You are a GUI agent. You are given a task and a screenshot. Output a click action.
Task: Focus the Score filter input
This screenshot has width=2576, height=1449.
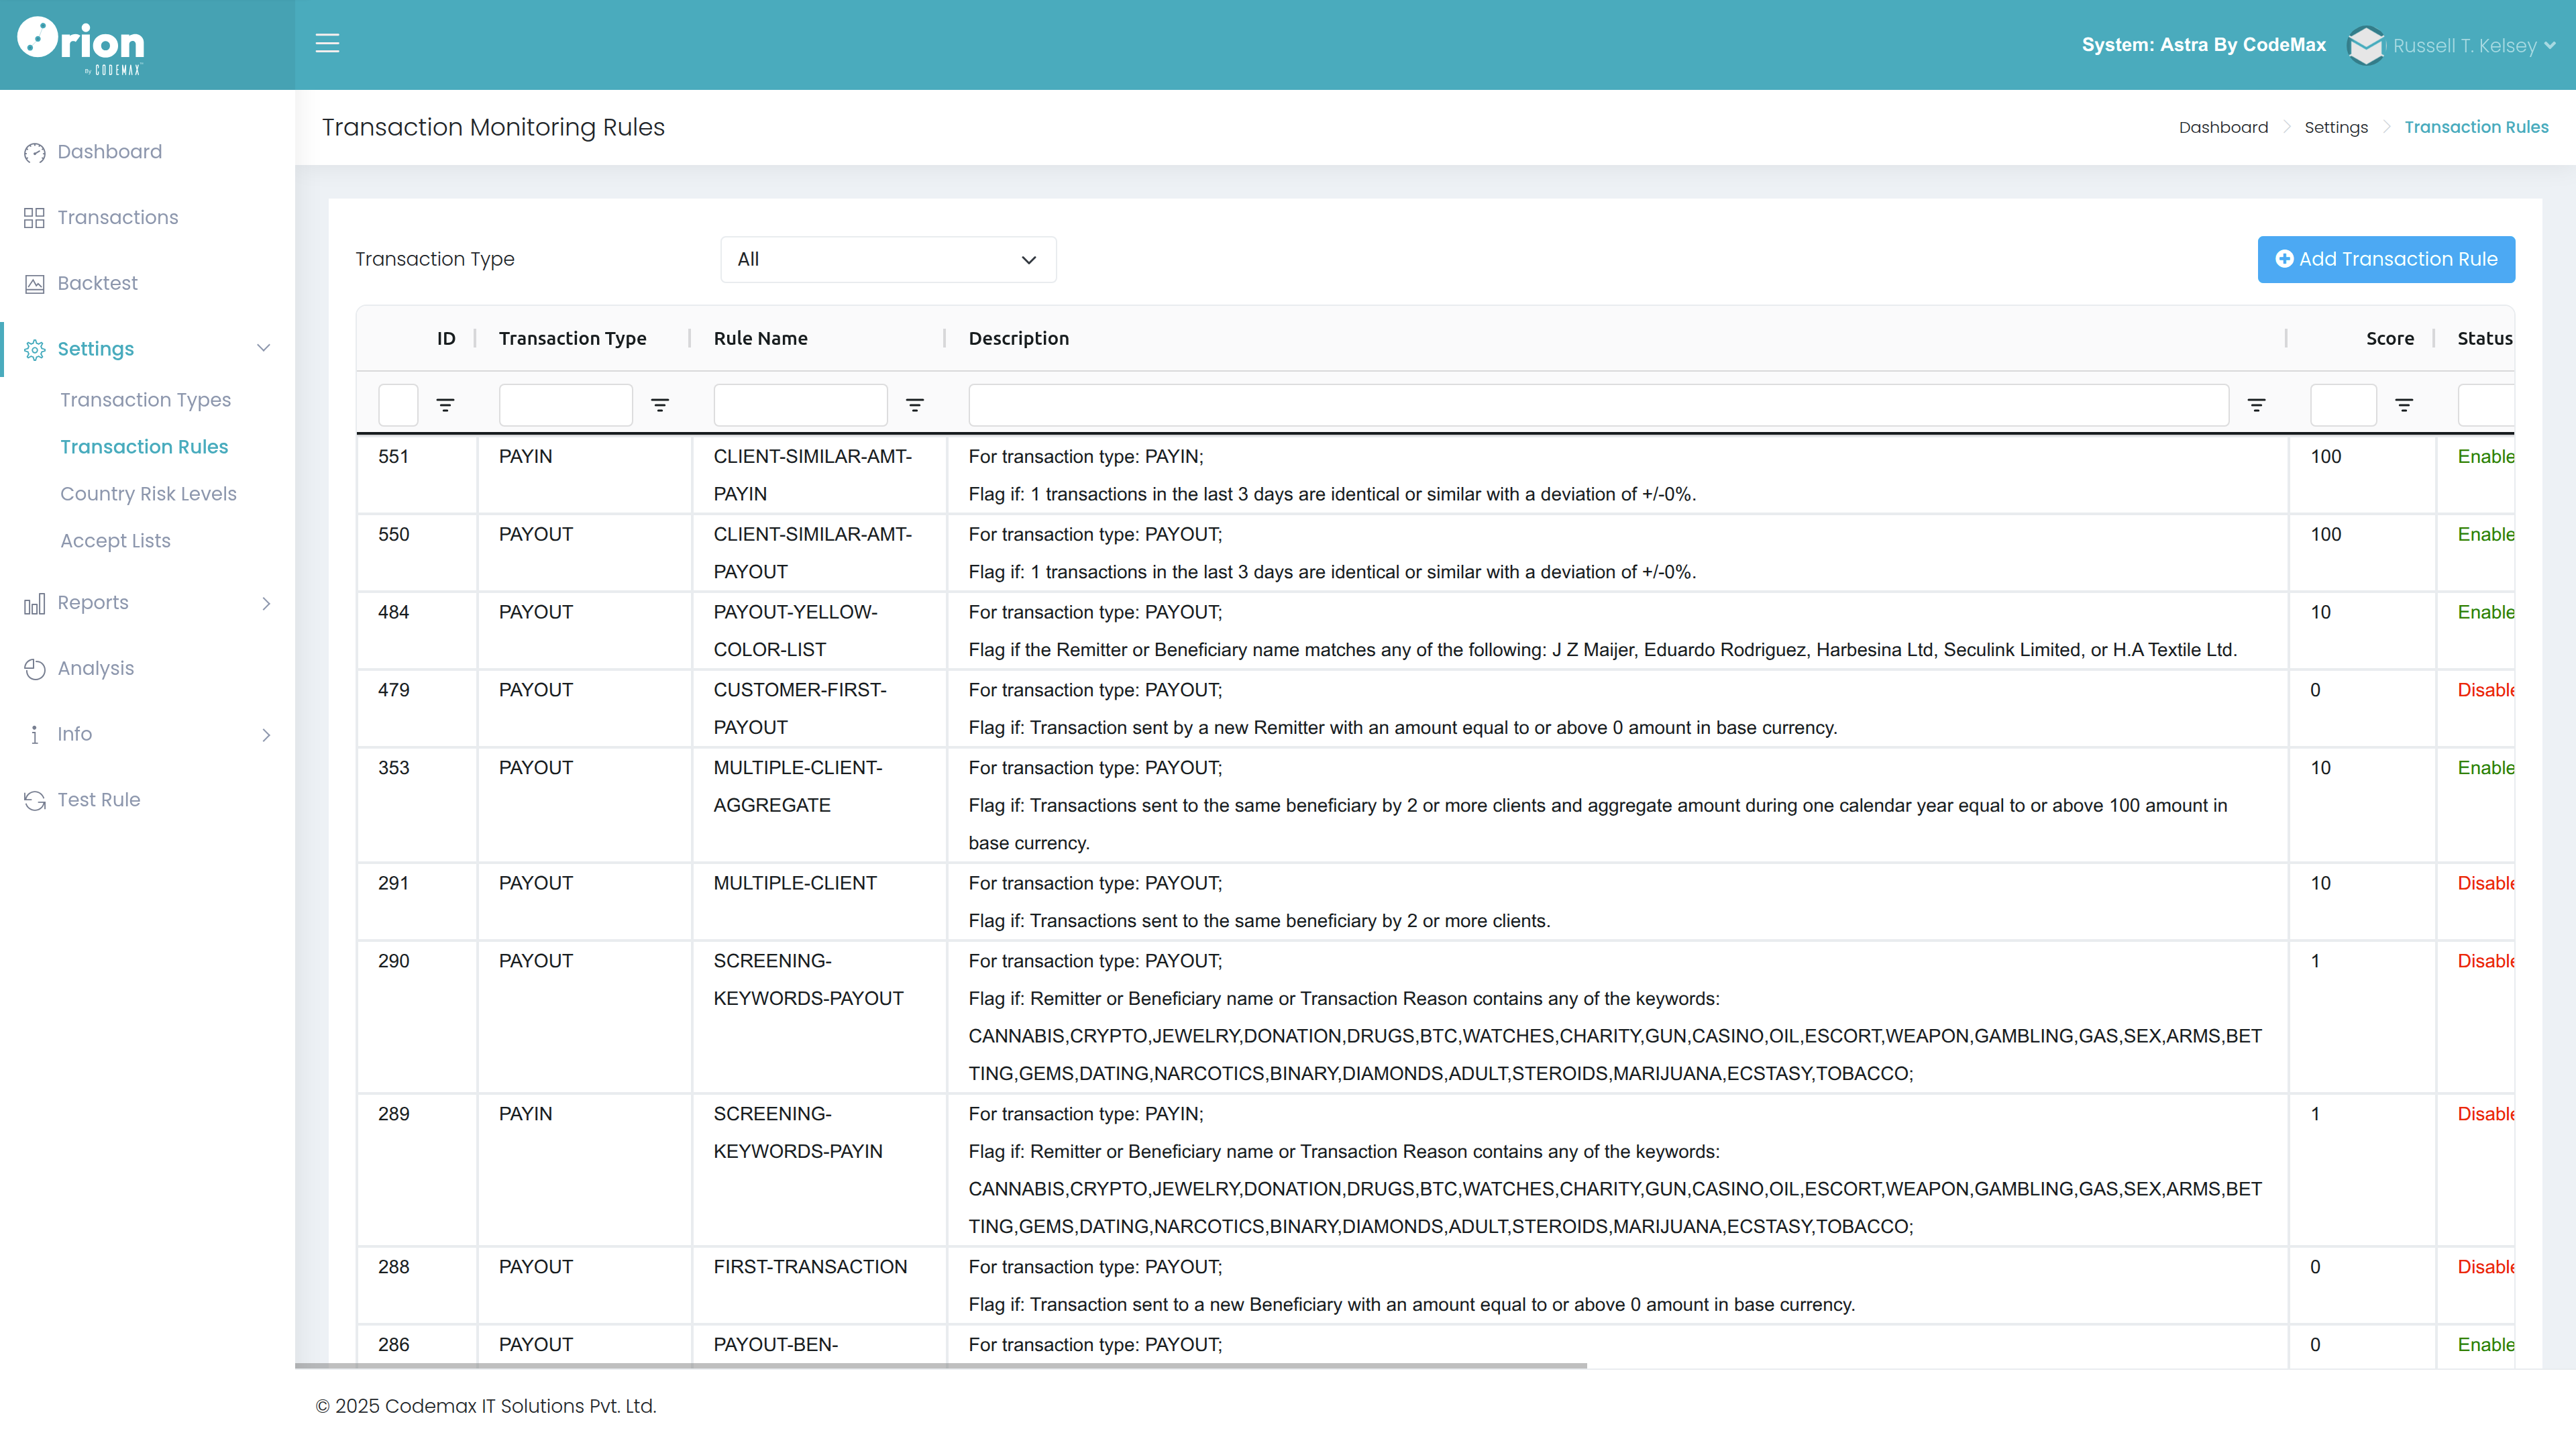(x=2343, y=405)
